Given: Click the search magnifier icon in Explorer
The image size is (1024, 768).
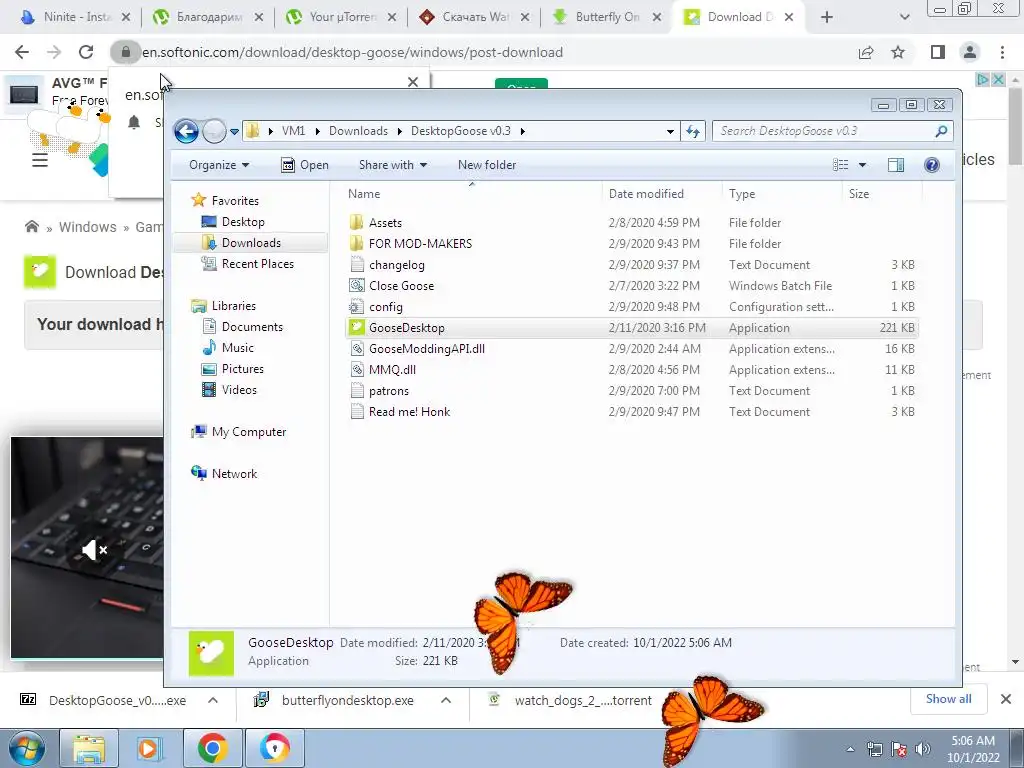Looking at the screenshot, I should pos(941,131).
